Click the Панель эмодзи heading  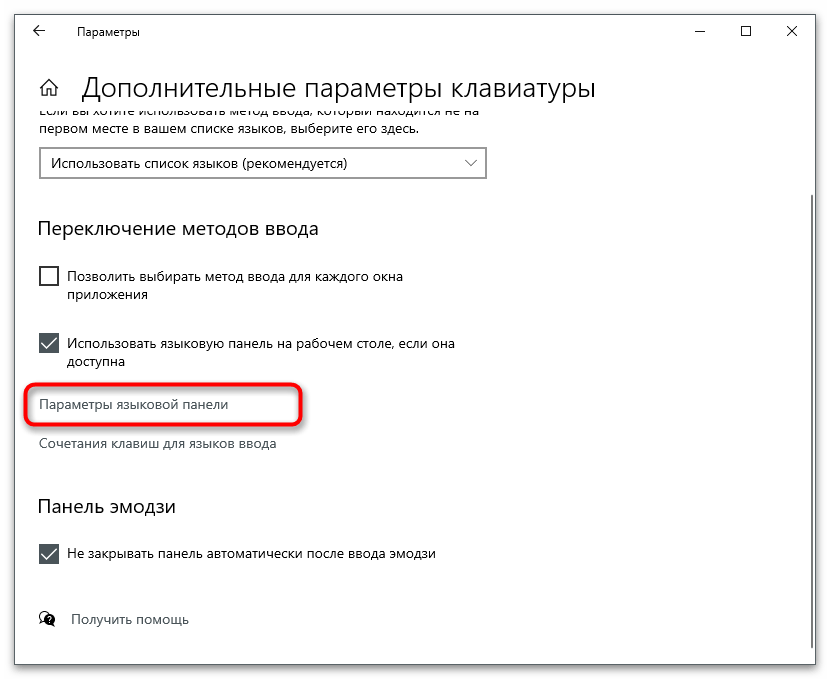coord(106,506)
